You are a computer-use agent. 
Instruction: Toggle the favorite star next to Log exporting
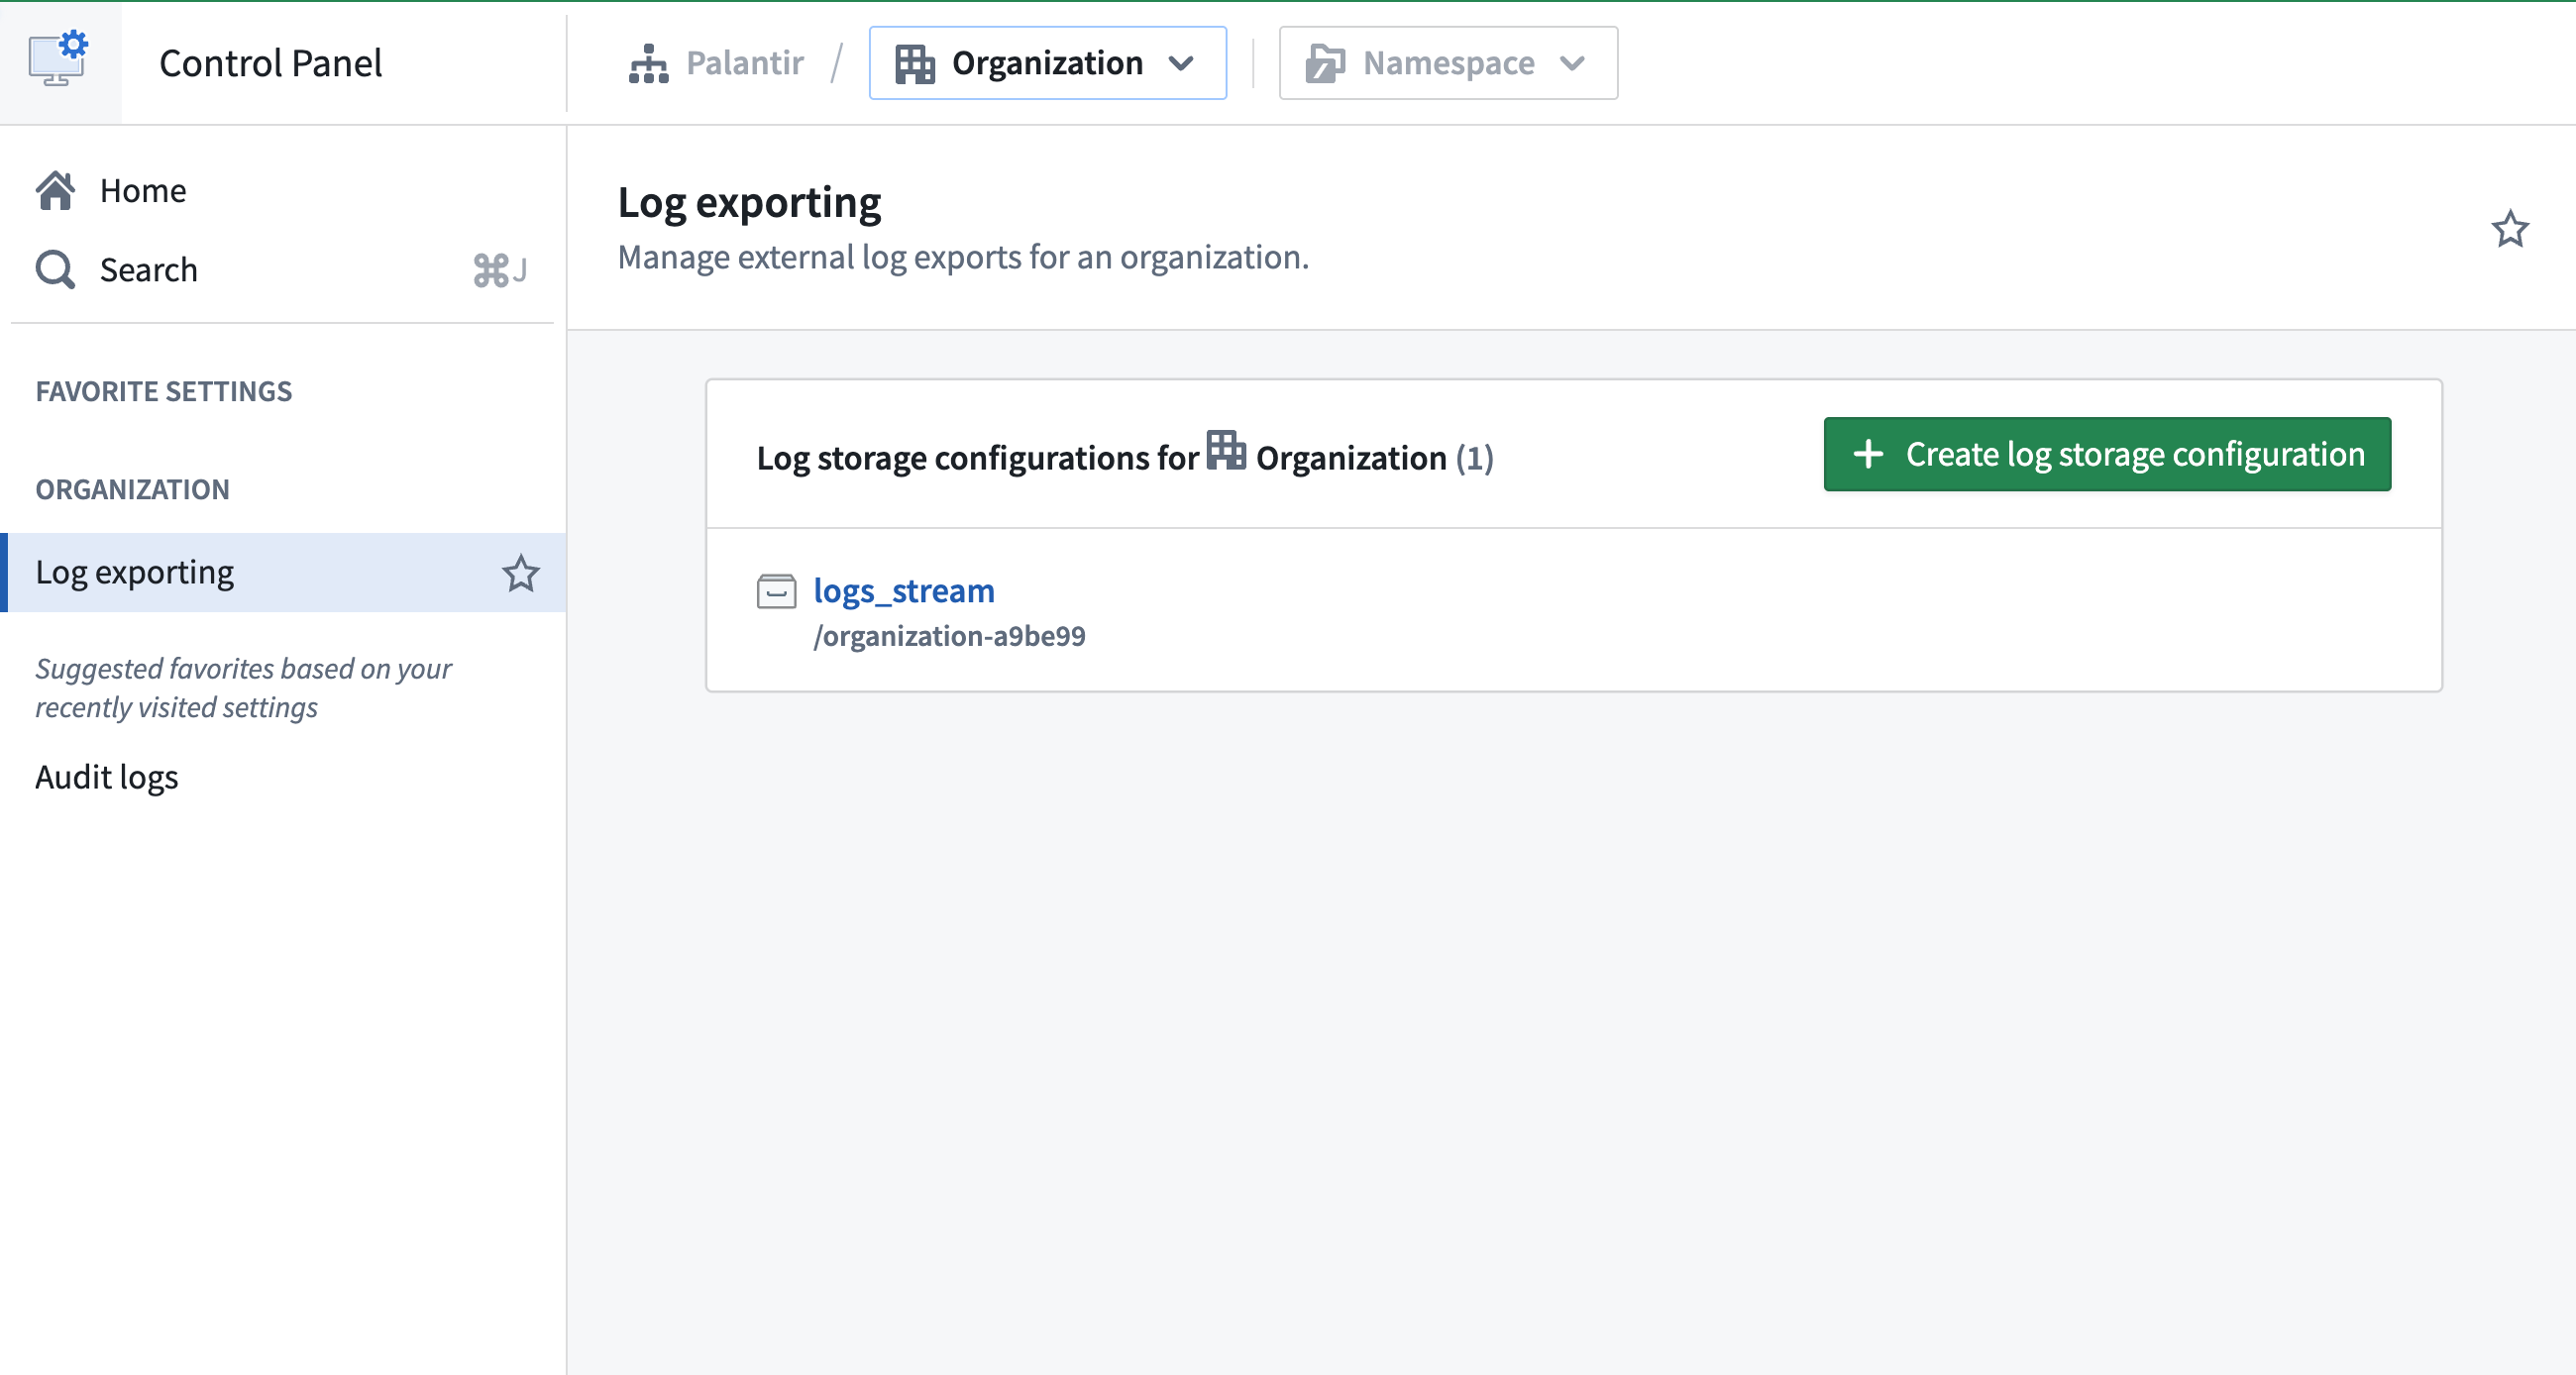click(521, 573)
